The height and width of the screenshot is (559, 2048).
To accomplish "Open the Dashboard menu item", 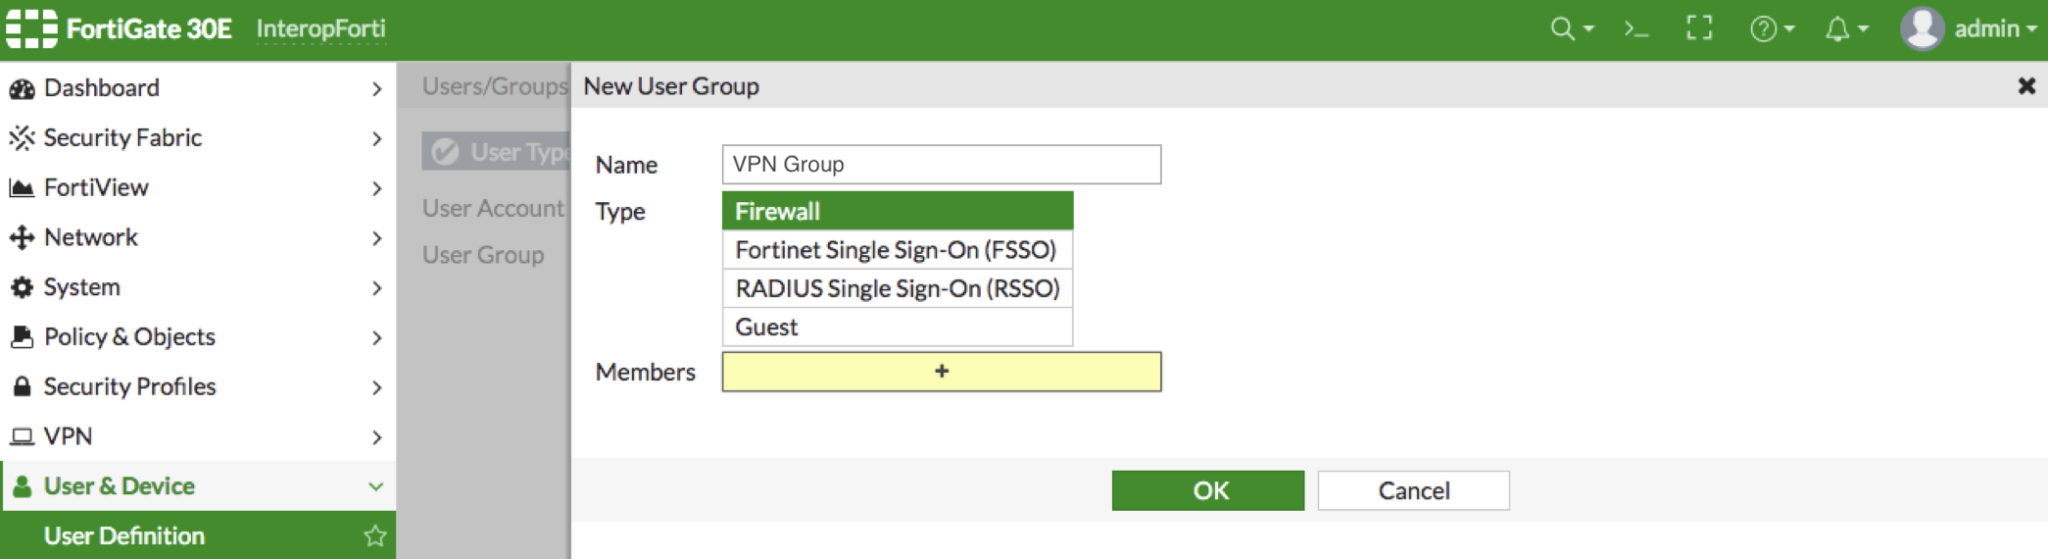I will coord(102,88).
